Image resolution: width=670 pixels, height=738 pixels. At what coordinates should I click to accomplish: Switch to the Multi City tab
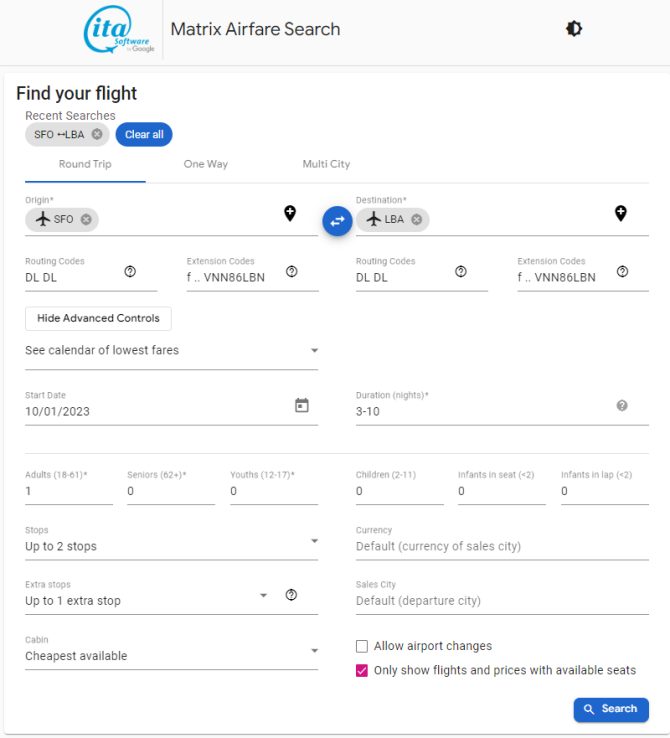coord(326,164)
